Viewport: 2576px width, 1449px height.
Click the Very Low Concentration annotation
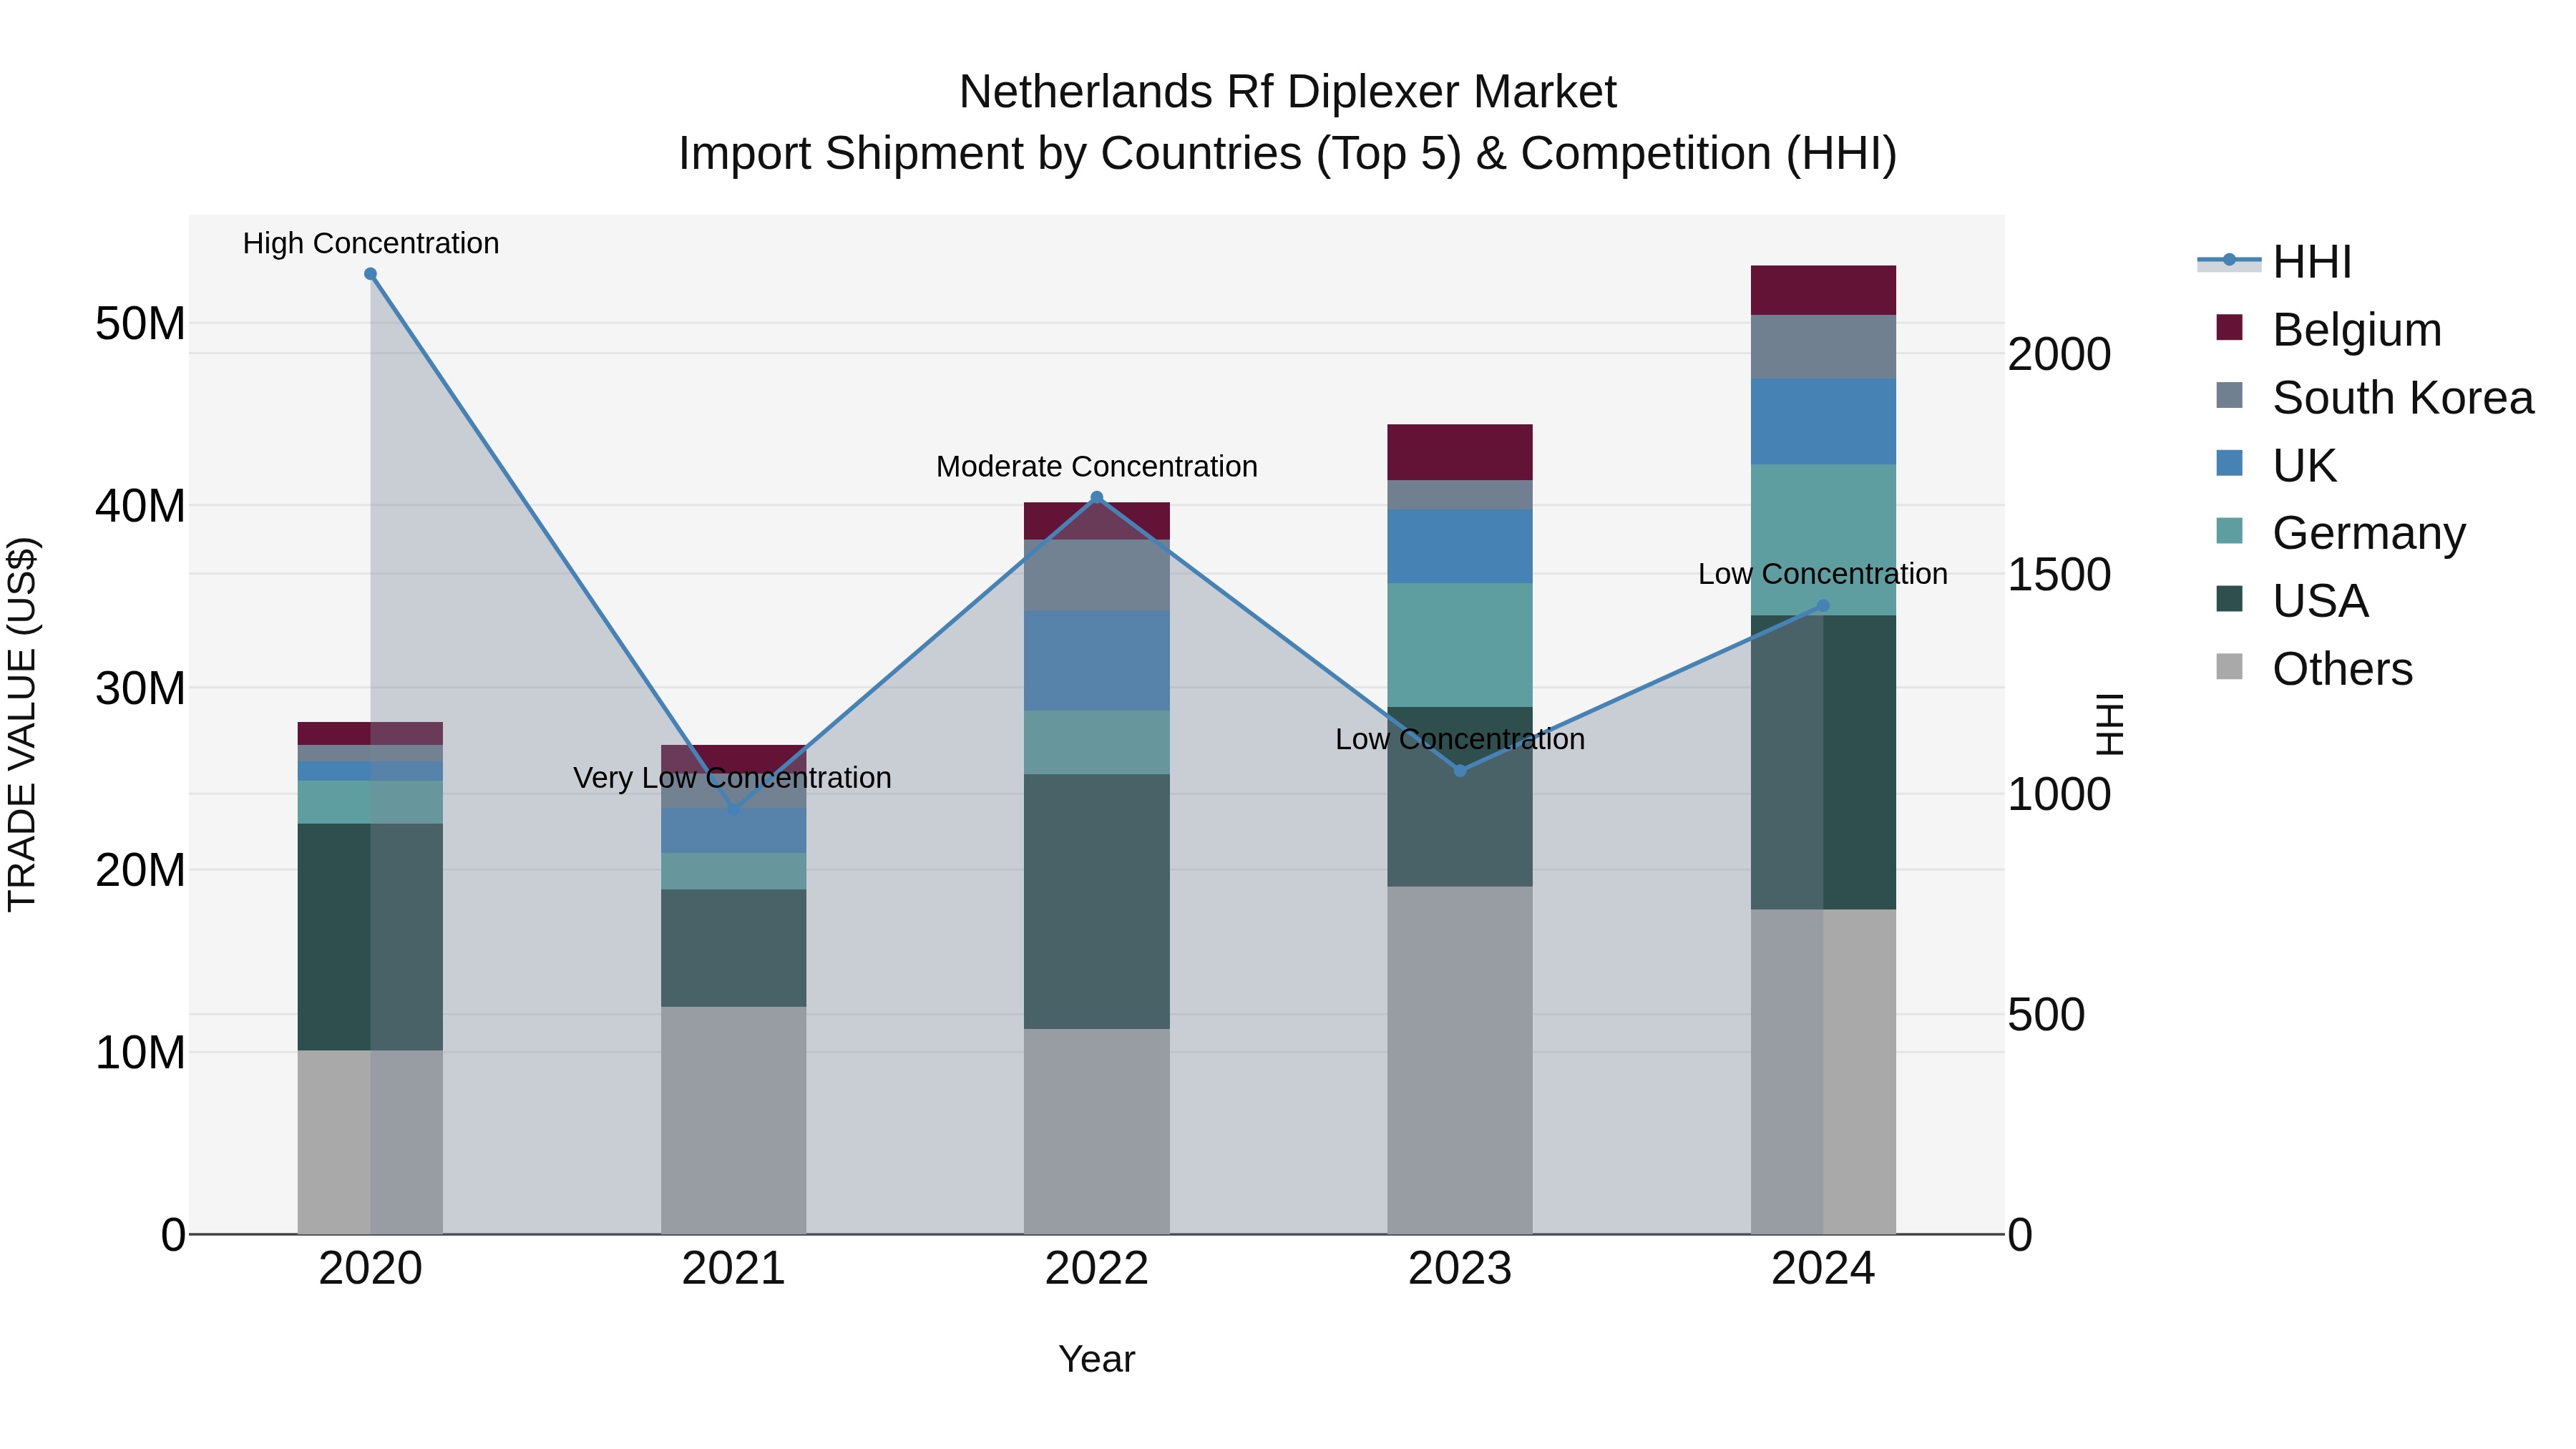[732, 777]
